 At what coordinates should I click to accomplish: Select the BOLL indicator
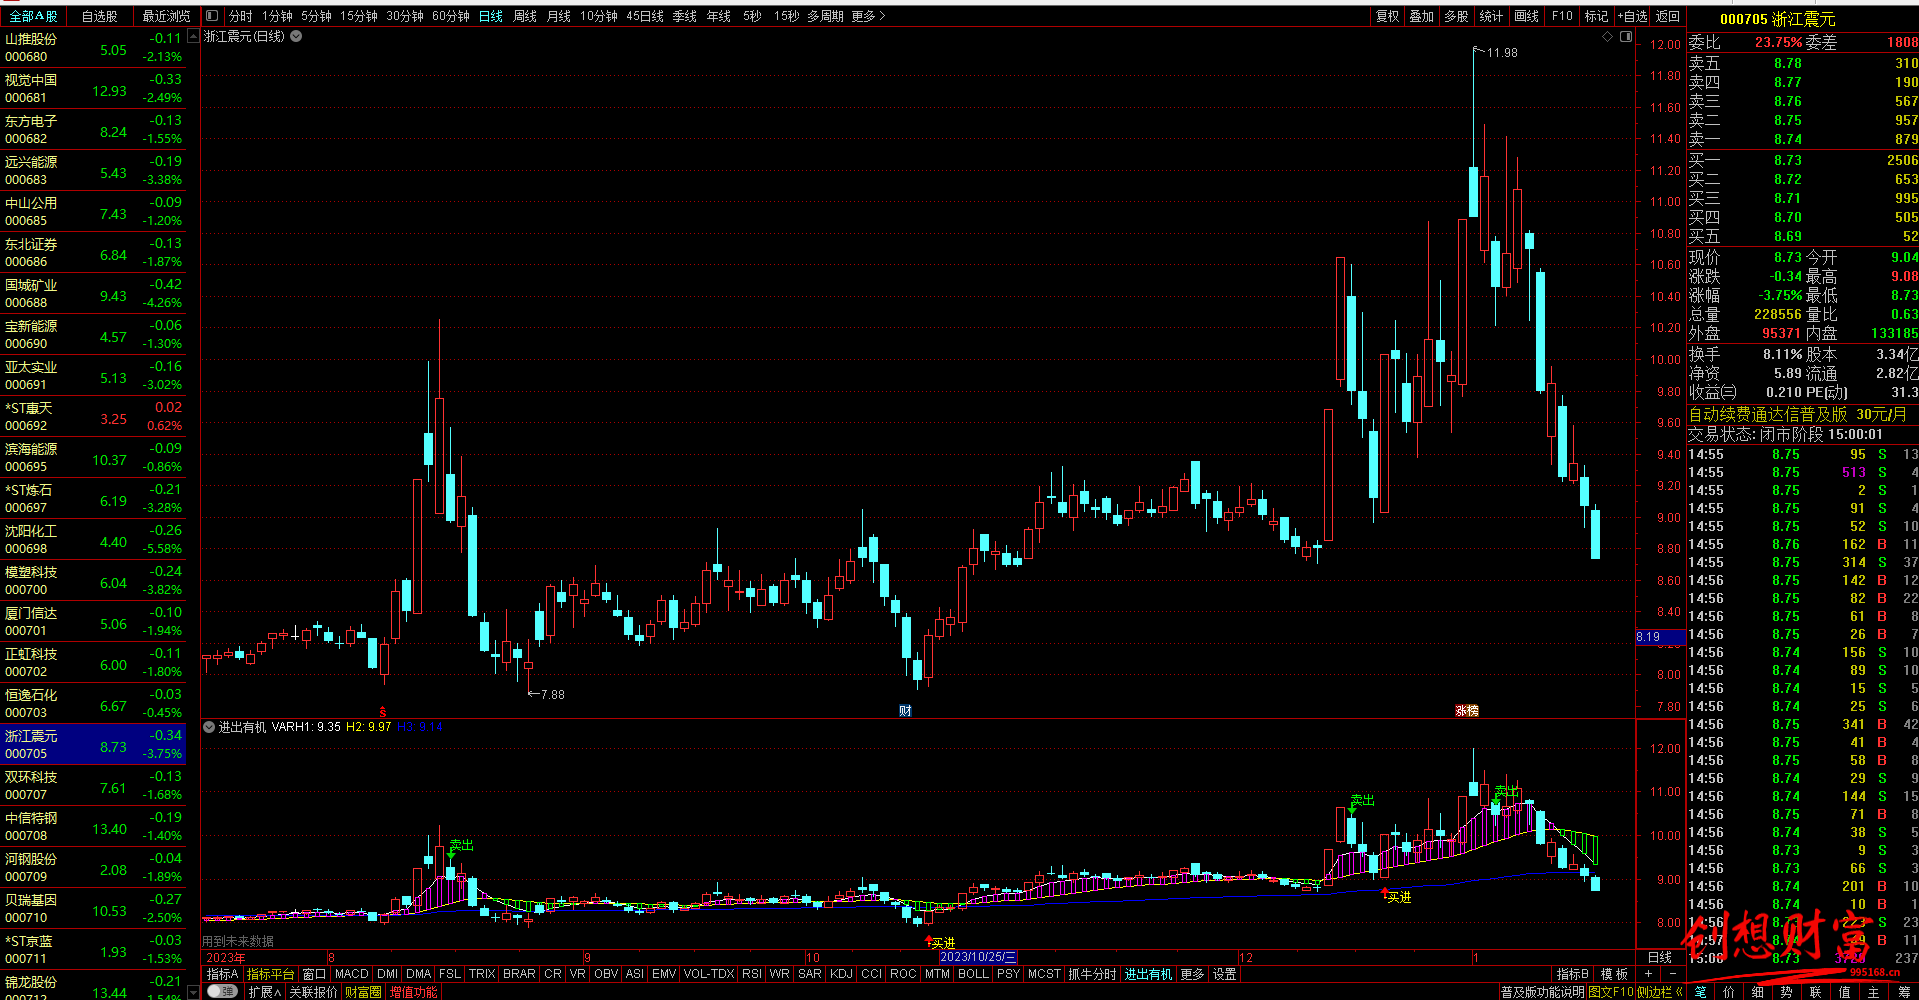(973, 973)
